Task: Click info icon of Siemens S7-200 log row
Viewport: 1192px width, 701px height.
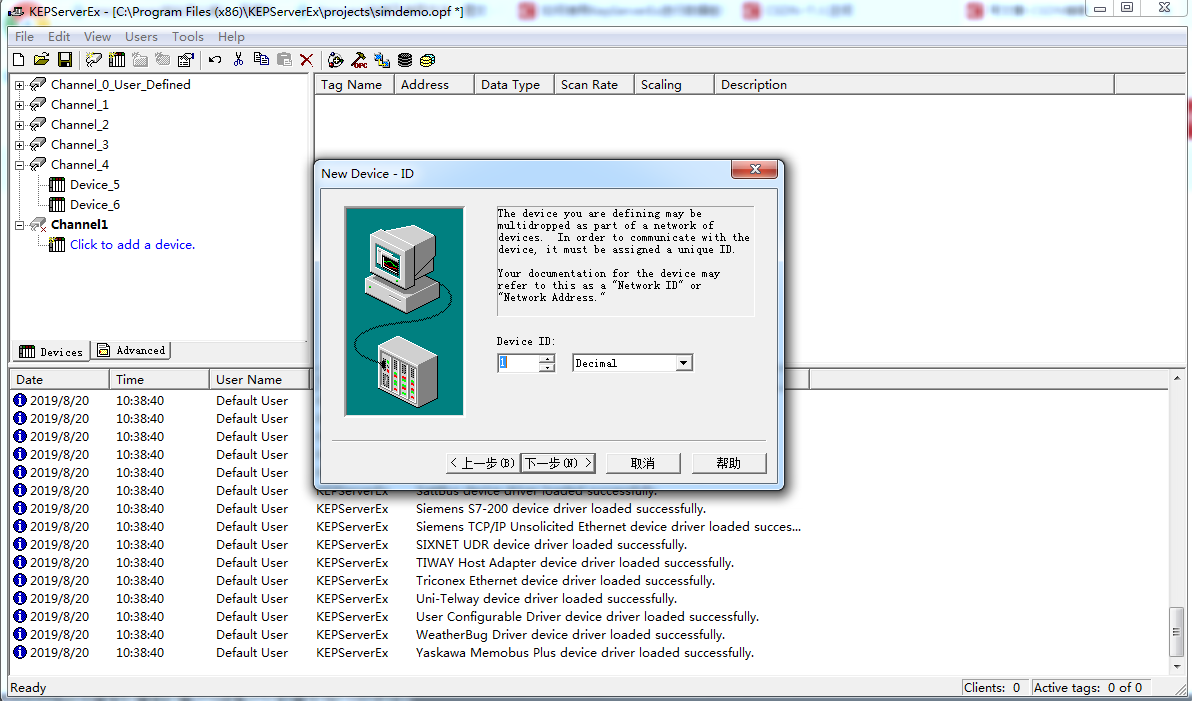Action: click(20, 508)
